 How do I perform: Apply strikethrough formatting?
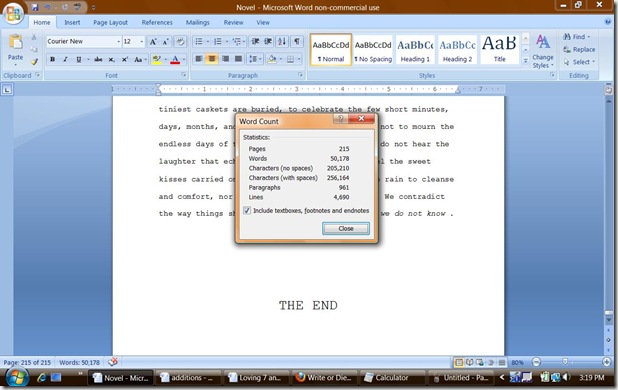click(x=98, y=59)
